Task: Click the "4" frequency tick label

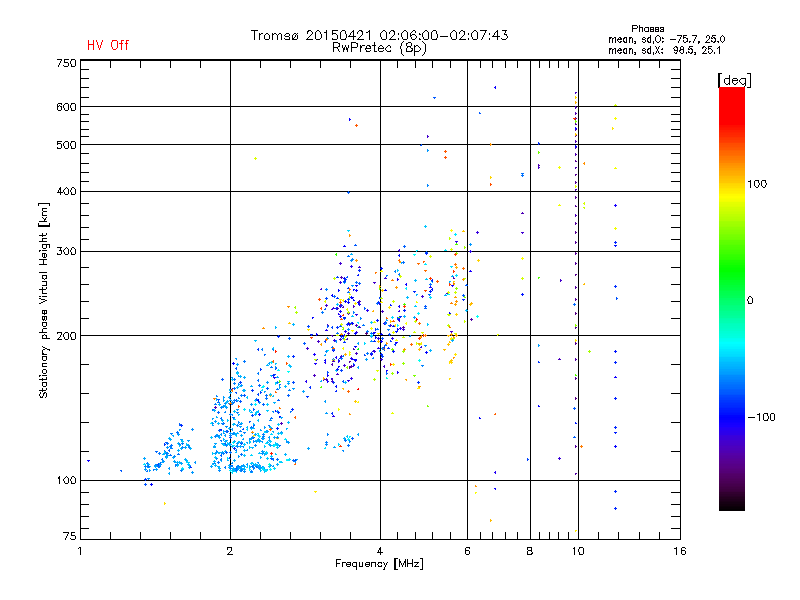Action: [x=380, y=551]
